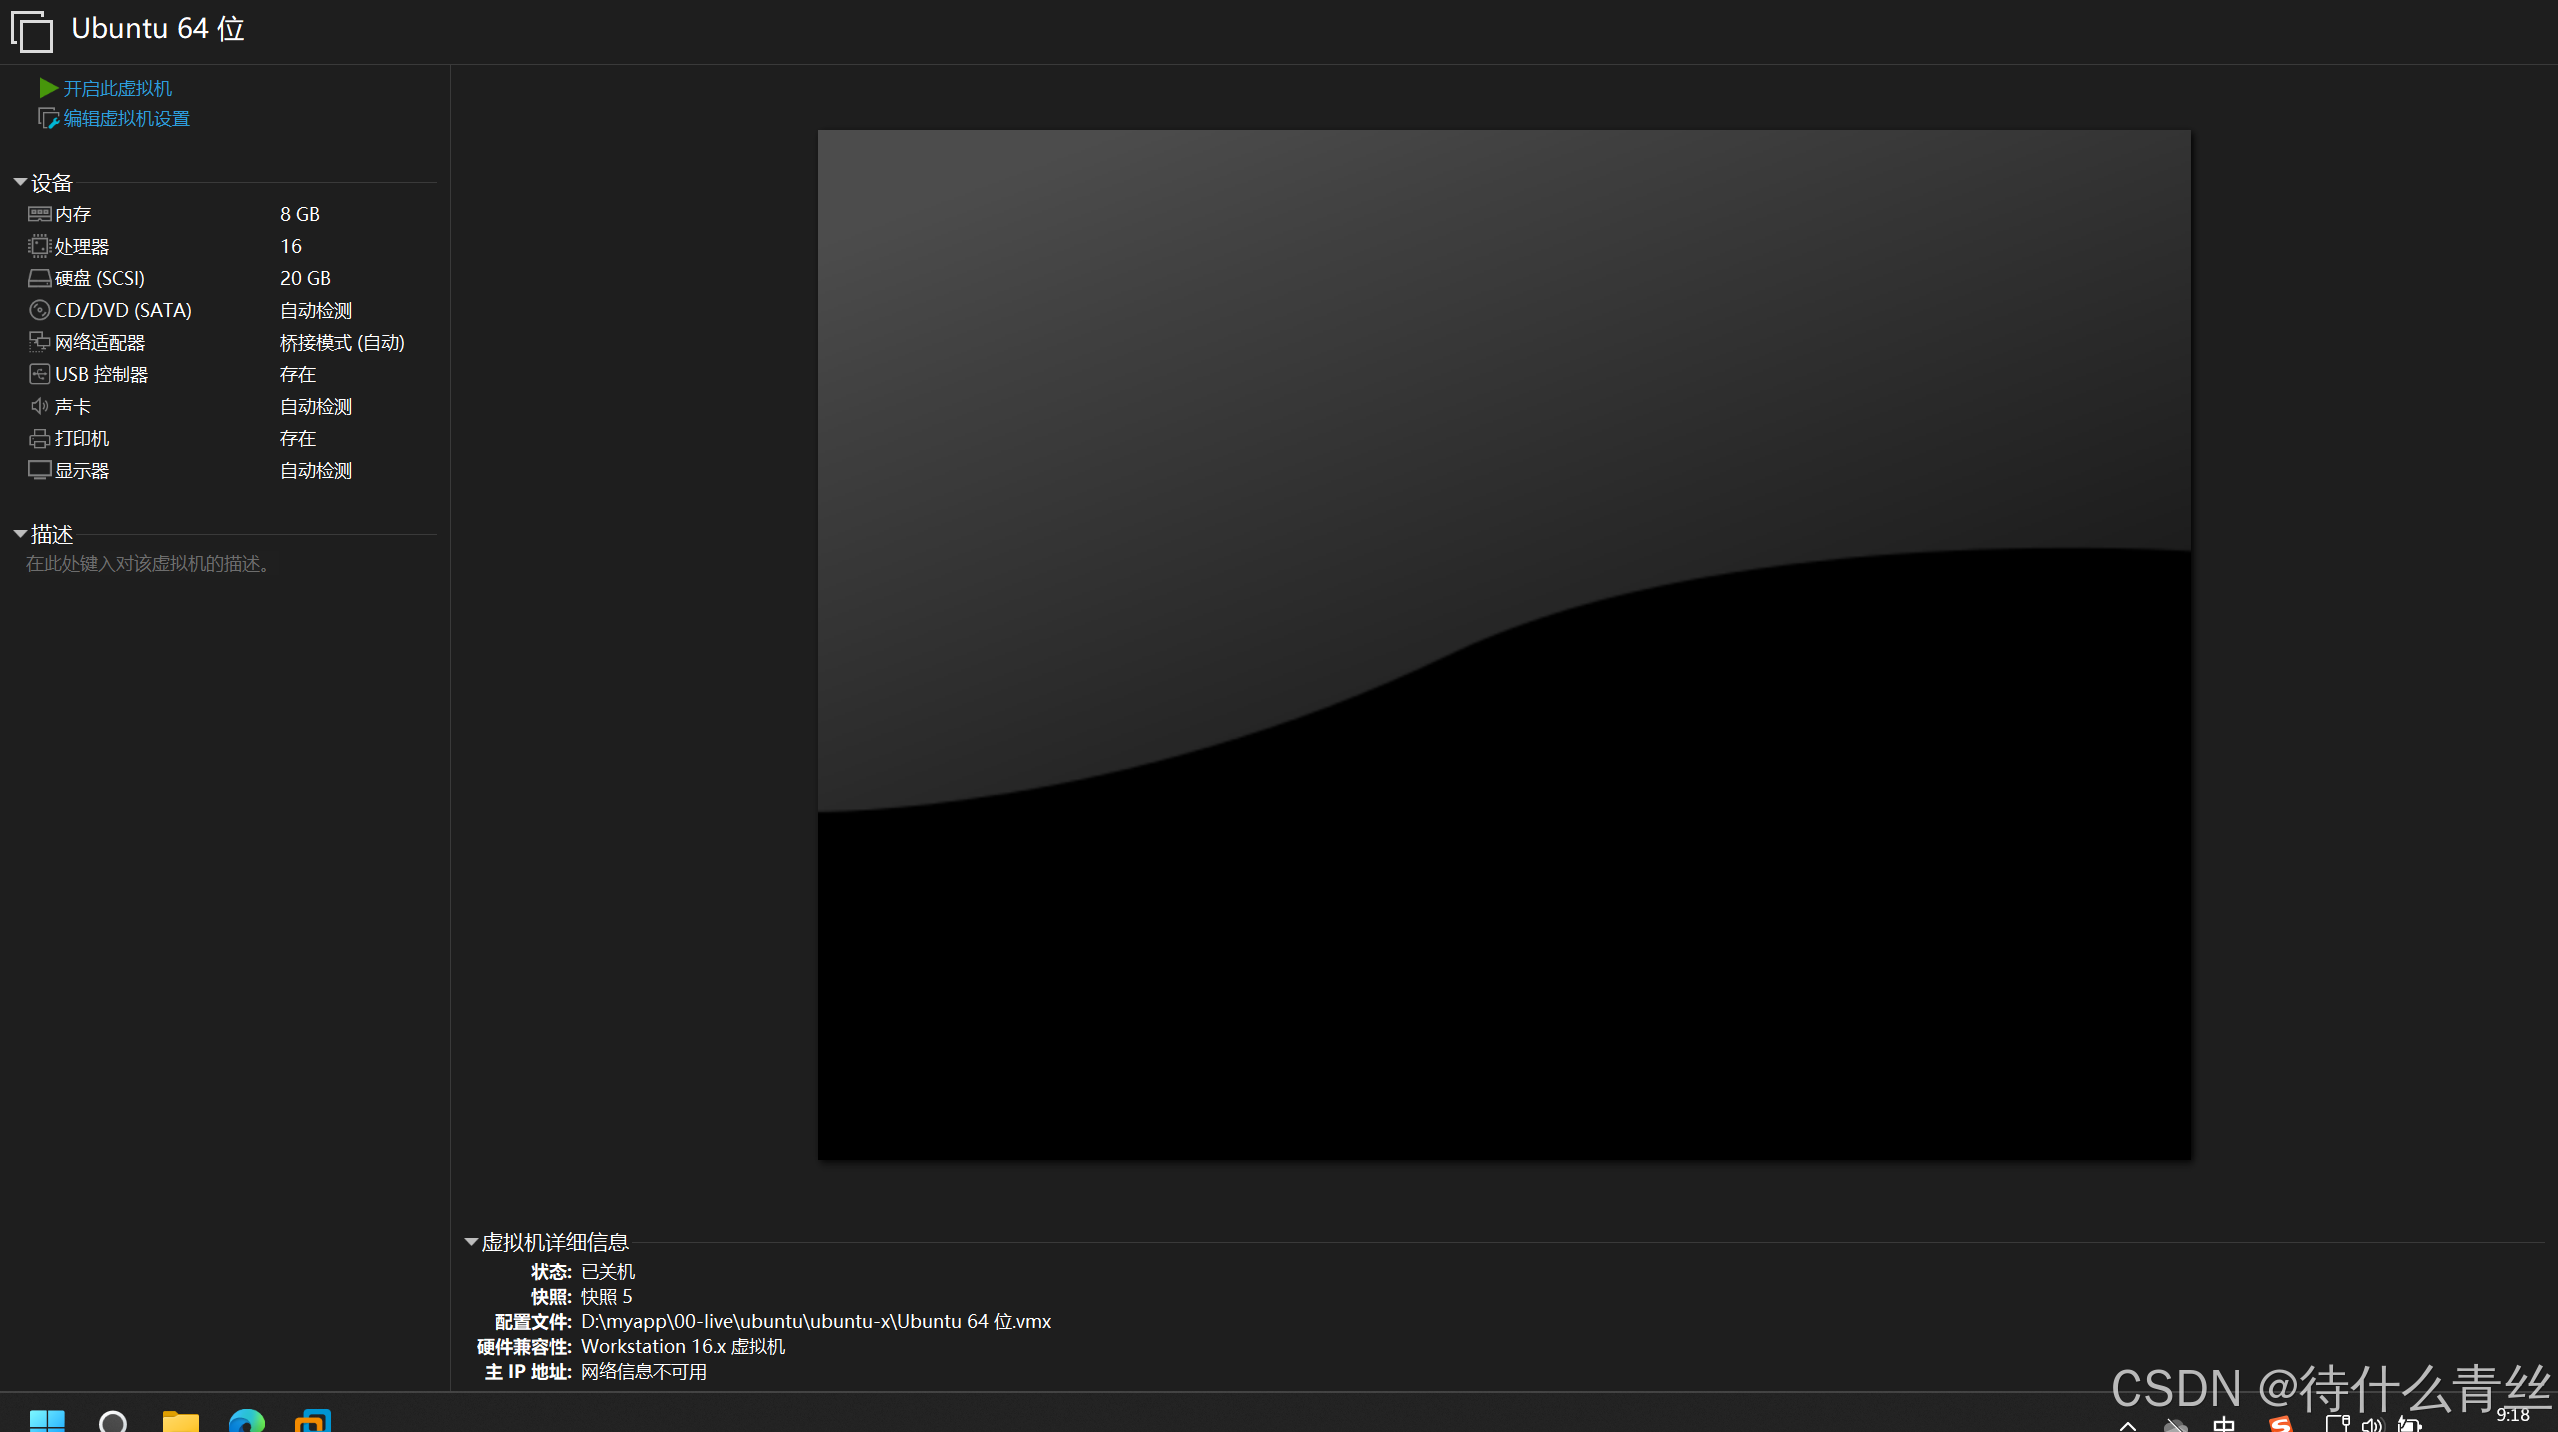2558x1432 pixels.
Task: Click the network adapter (网络适配器) icon
Action: 39,342
